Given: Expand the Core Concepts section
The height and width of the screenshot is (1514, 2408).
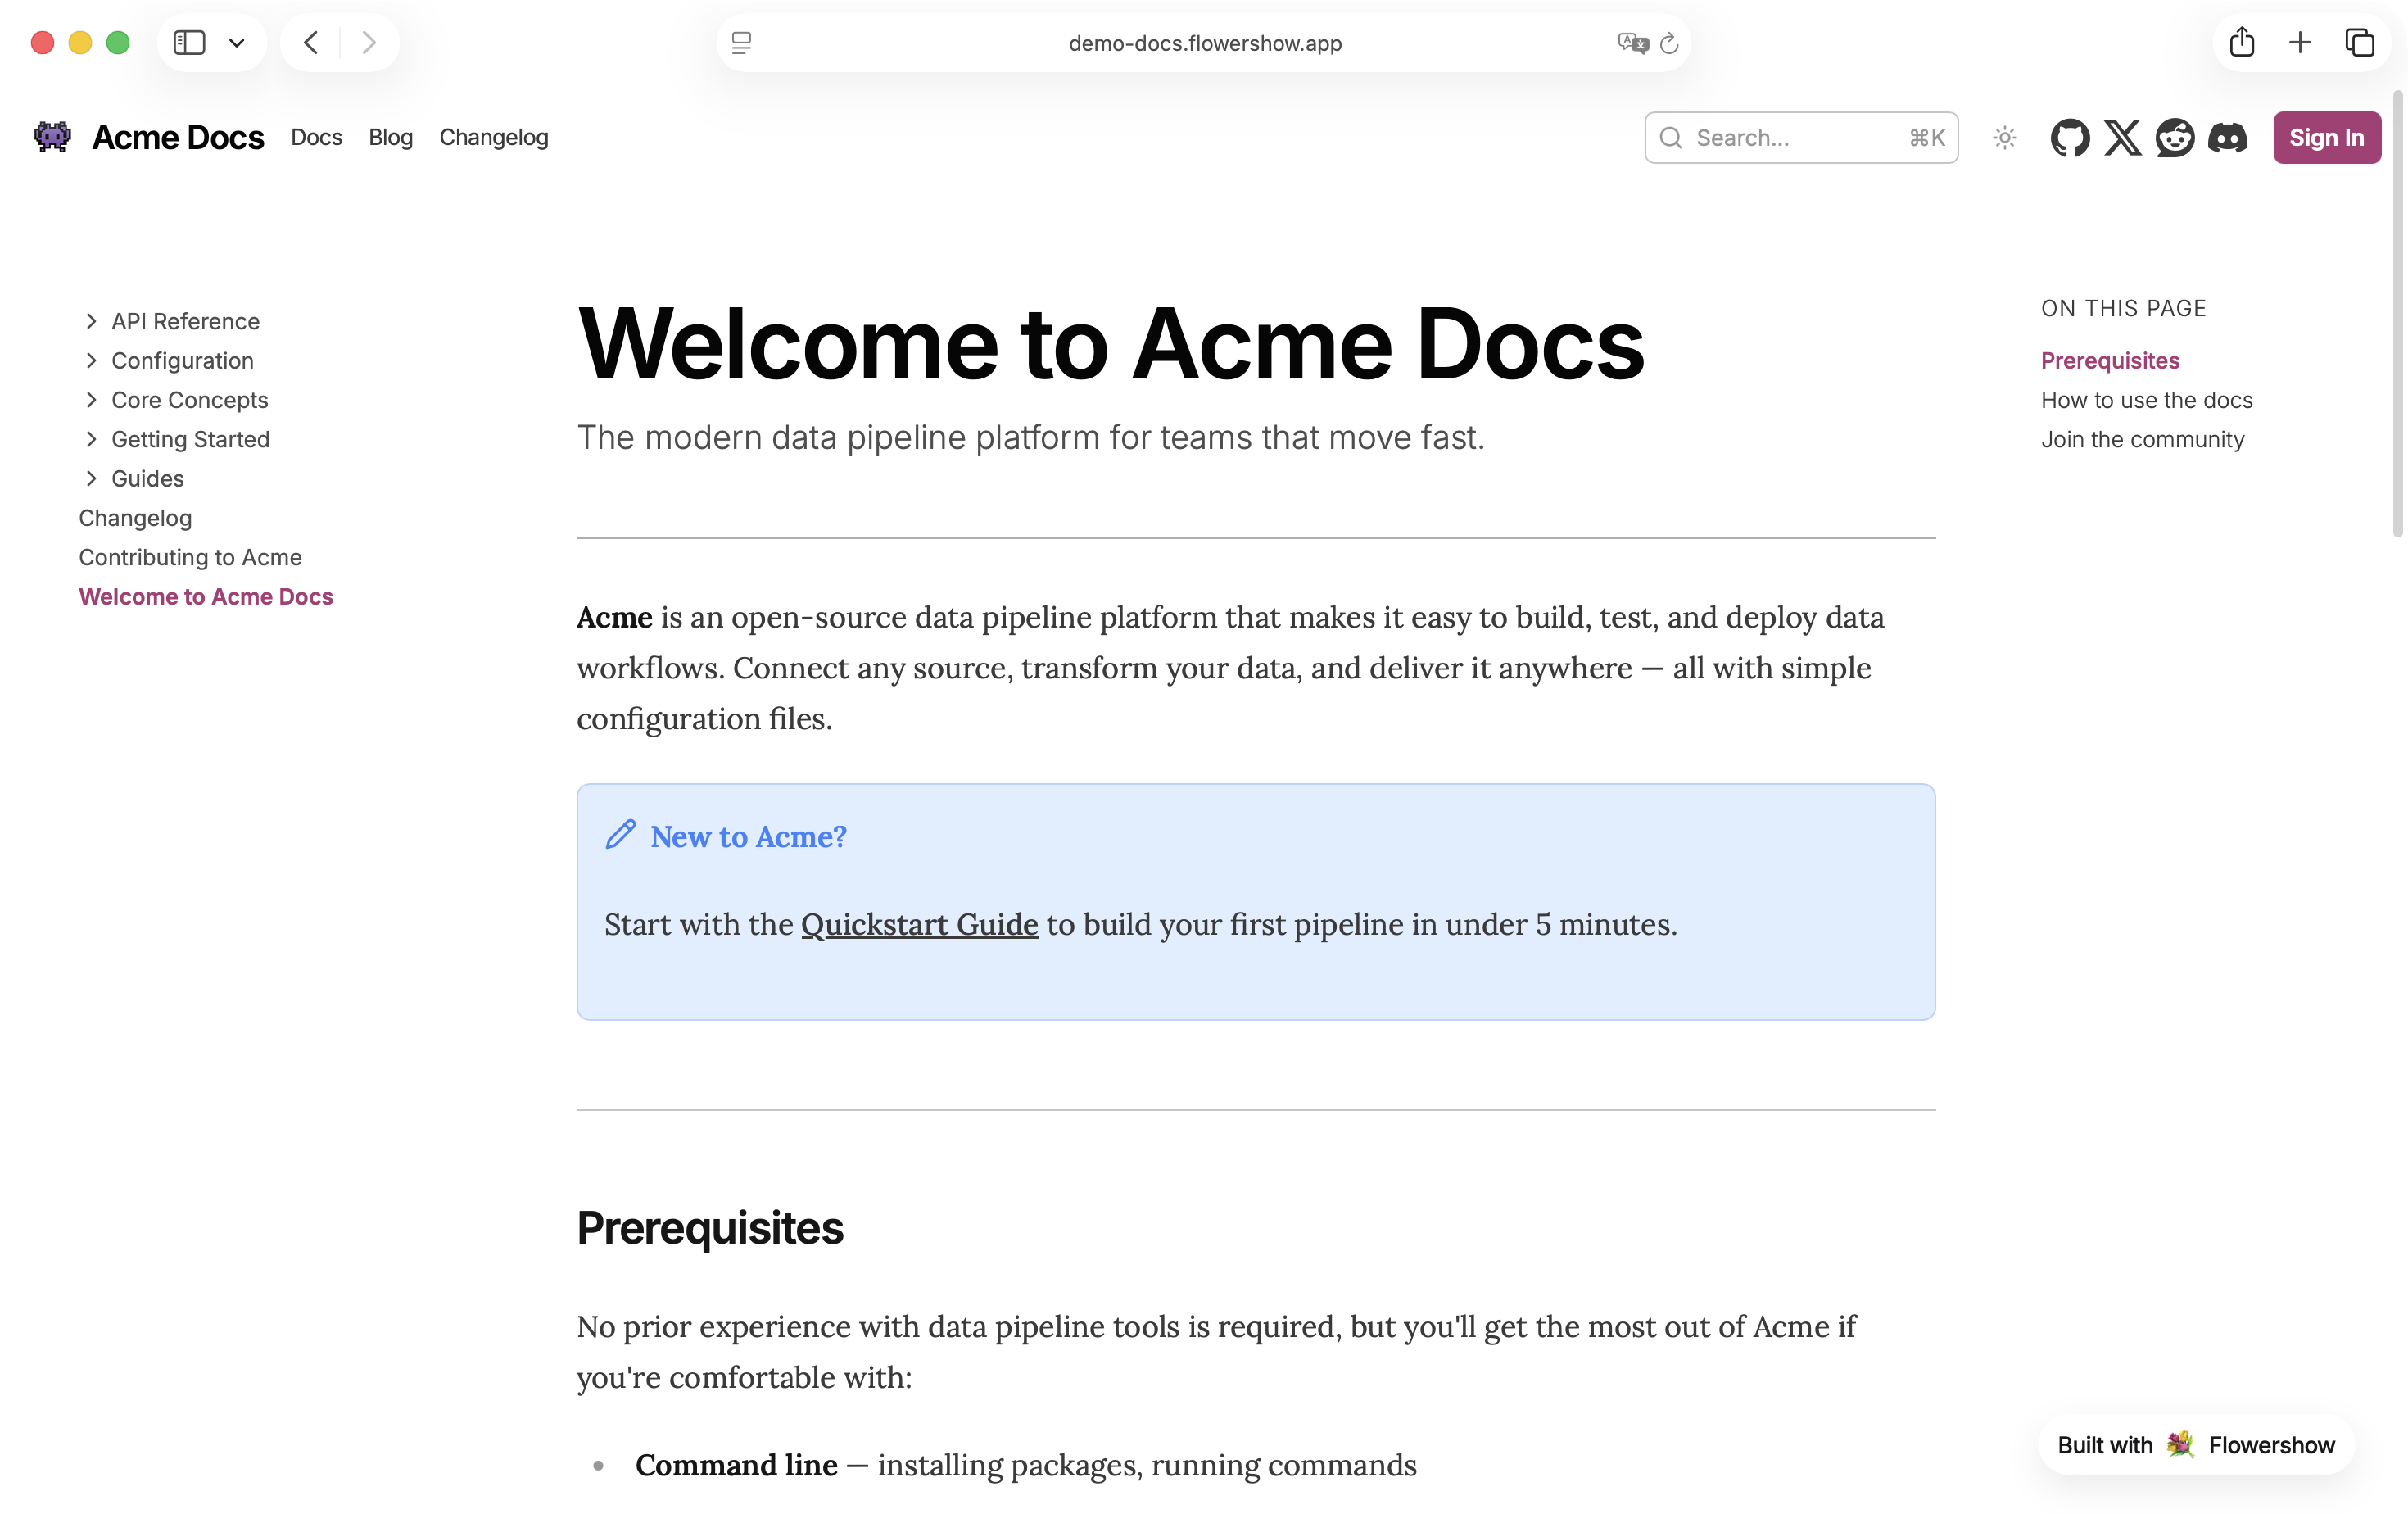Looking at the screenshot, I should point(91,400).
